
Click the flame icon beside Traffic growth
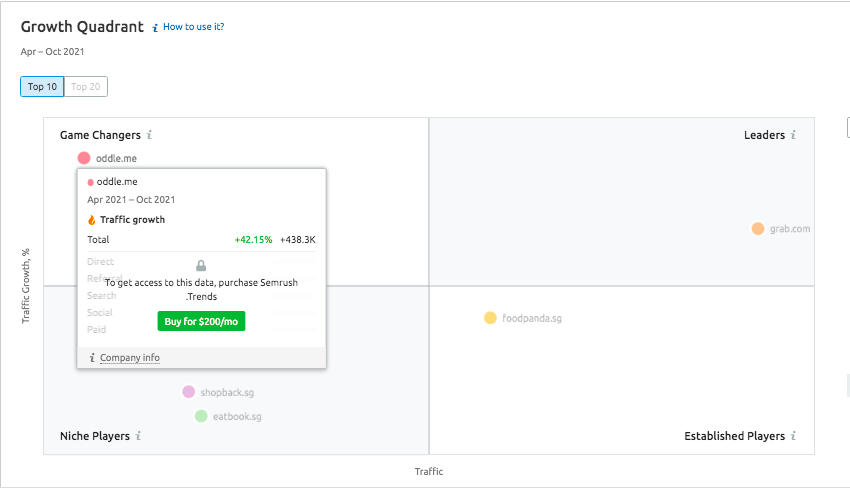pos(92,220)
